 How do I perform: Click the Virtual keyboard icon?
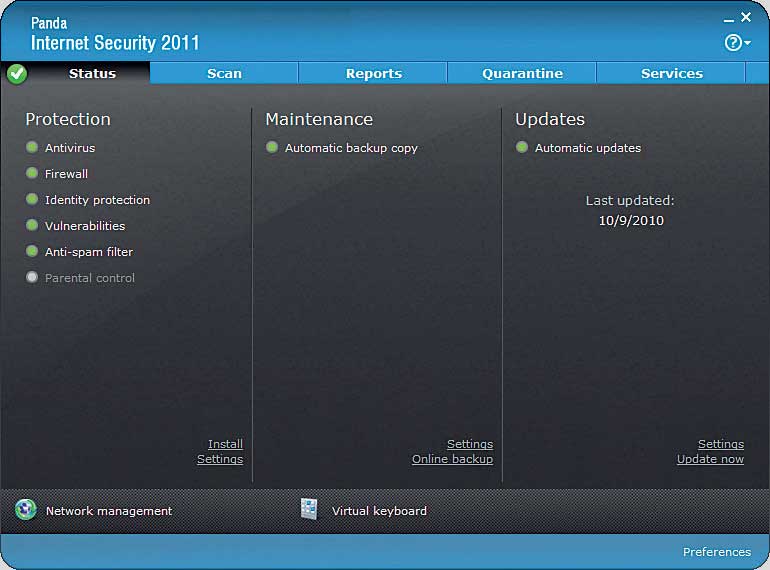309,509
